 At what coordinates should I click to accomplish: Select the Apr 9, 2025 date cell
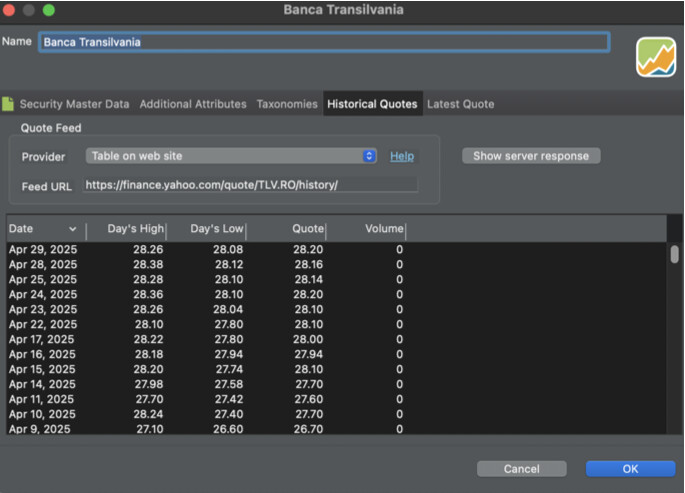39,429
